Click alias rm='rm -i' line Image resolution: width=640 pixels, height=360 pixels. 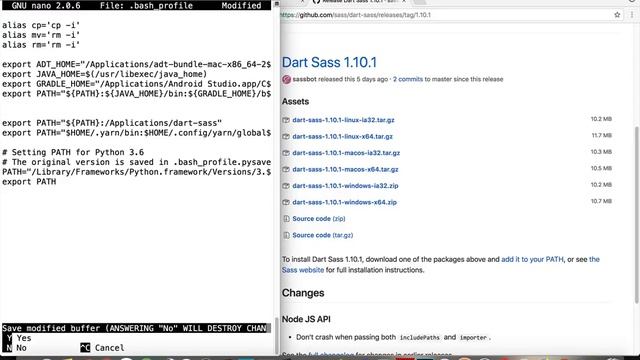41,44
